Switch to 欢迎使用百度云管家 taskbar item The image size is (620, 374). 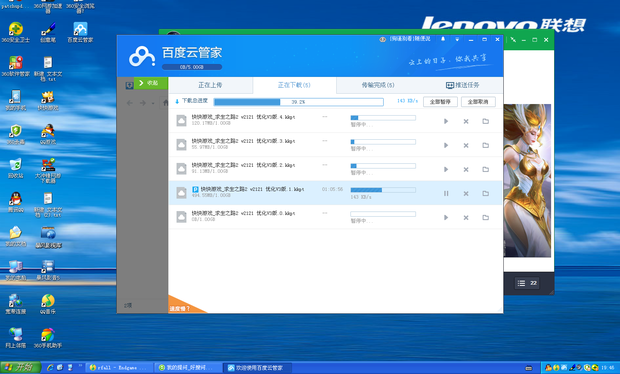tap(257, 368)
